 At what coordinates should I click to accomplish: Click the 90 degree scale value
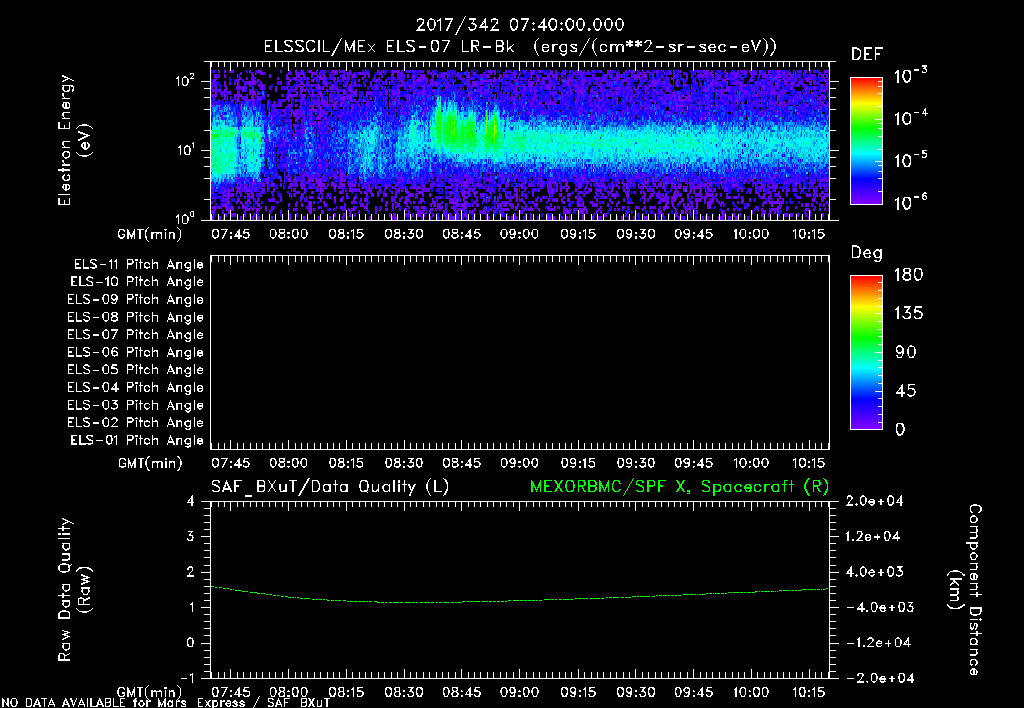[905, 353]
